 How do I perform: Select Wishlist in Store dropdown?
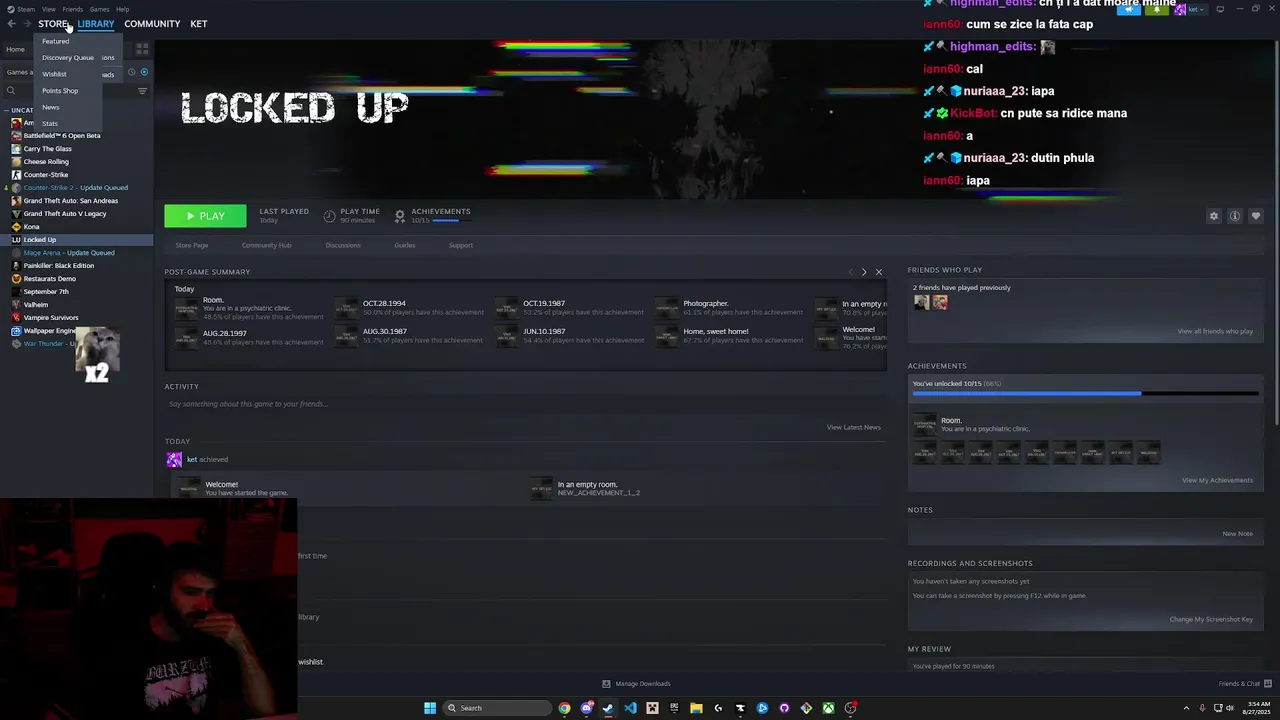coord(54,74)
